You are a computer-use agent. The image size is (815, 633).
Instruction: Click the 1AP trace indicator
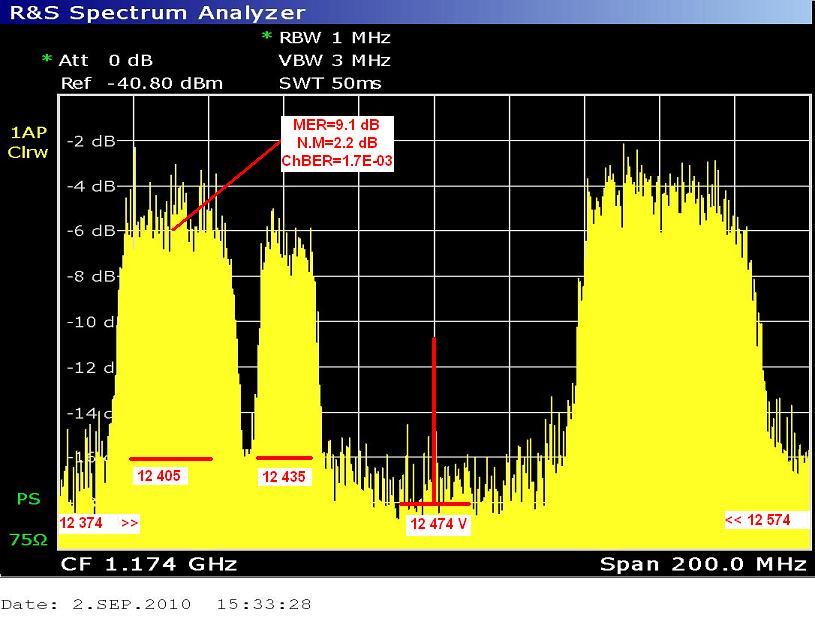[x=27, y=133]
